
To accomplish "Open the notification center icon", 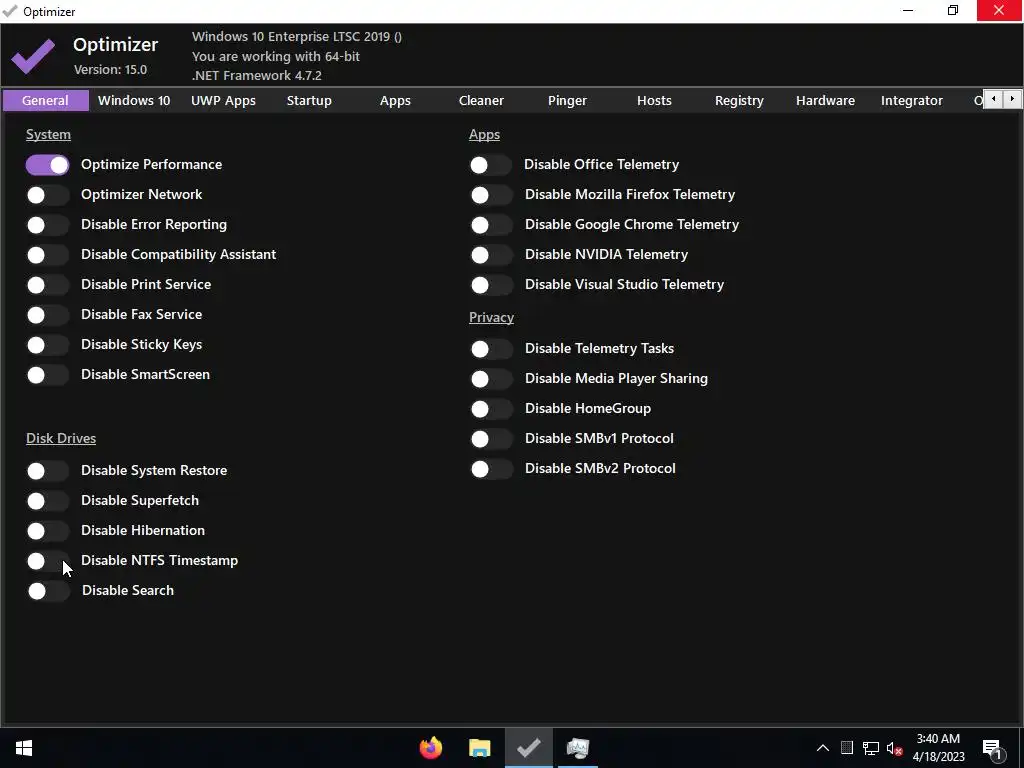I will coord(992,750).
